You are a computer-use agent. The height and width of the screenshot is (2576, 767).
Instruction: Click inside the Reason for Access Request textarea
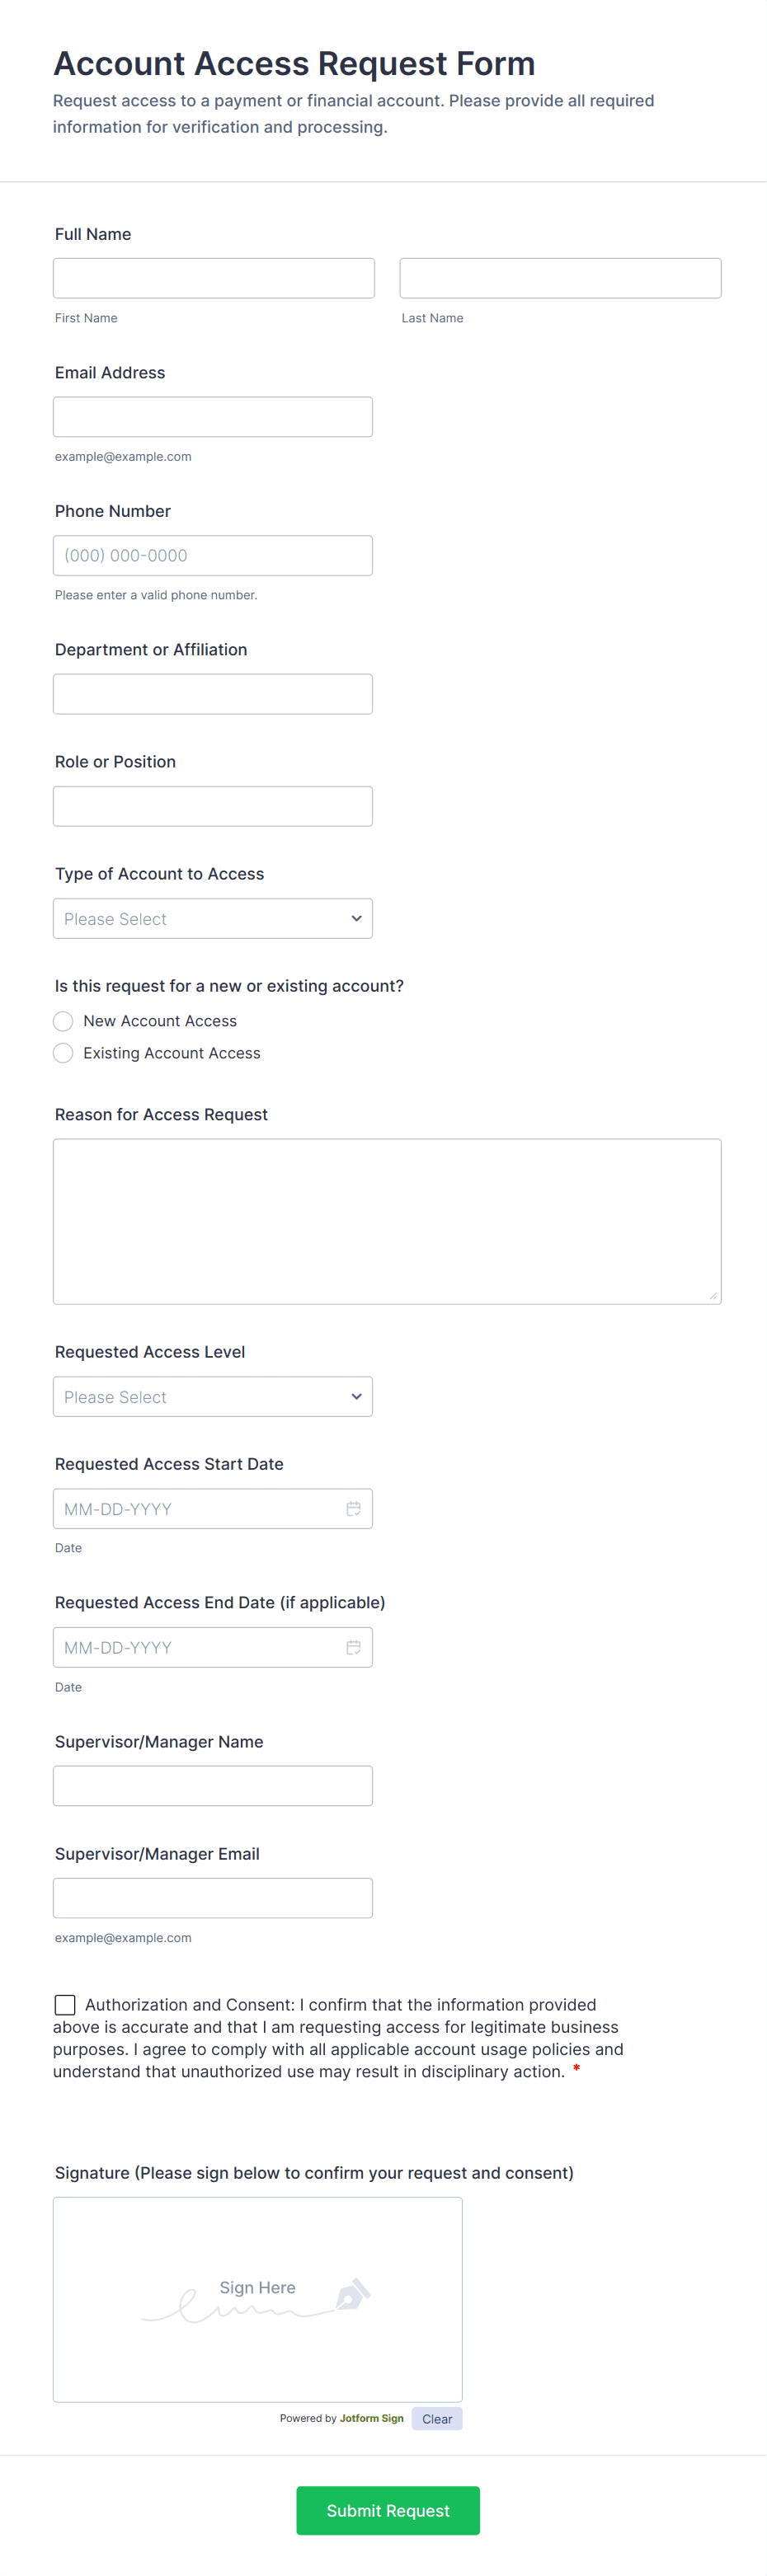[x=386, y=1221]
